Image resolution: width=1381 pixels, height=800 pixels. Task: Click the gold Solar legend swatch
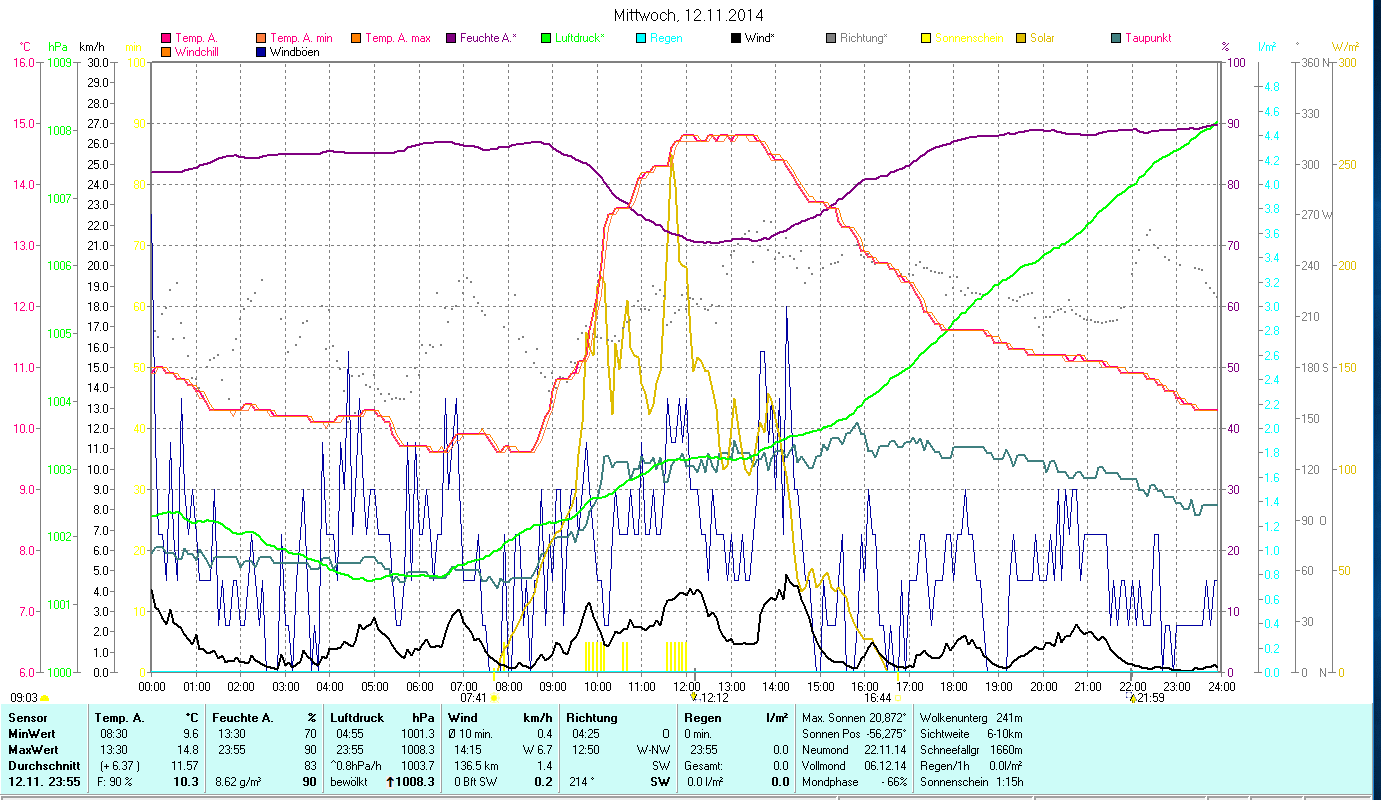tap(1020, 39)
